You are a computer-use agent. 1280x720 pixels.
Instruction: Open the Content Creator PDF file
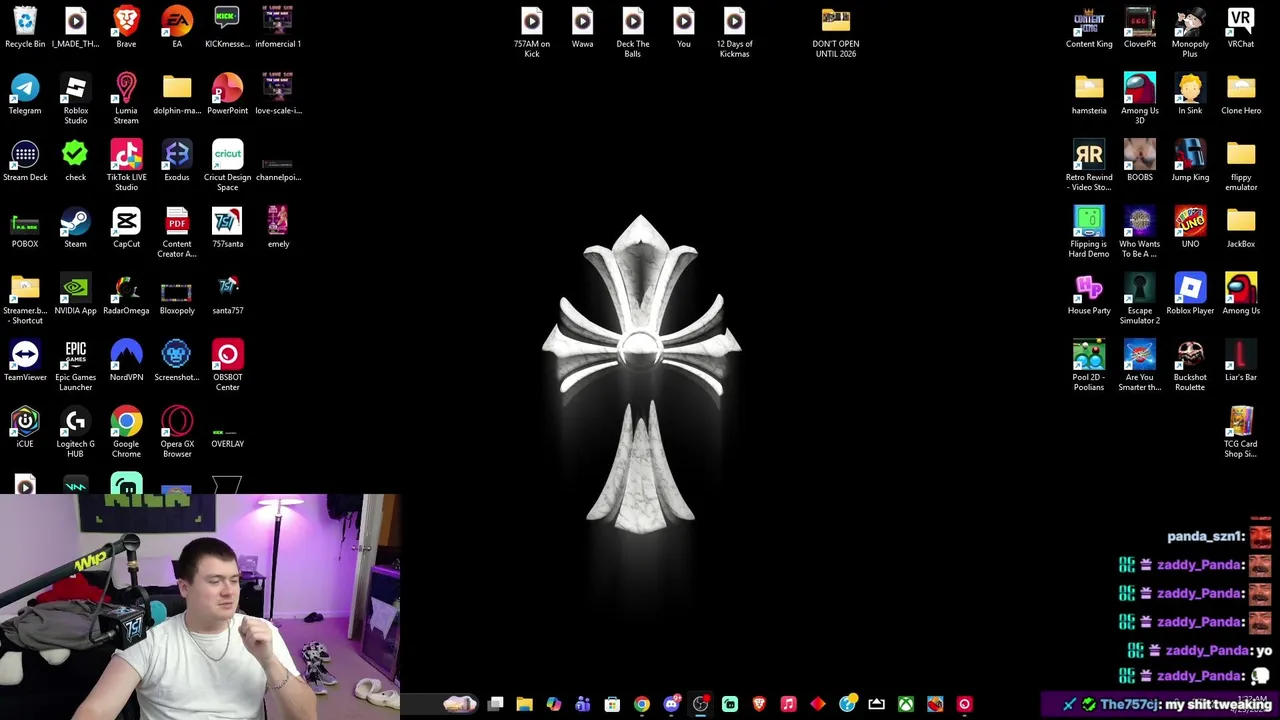177,233
